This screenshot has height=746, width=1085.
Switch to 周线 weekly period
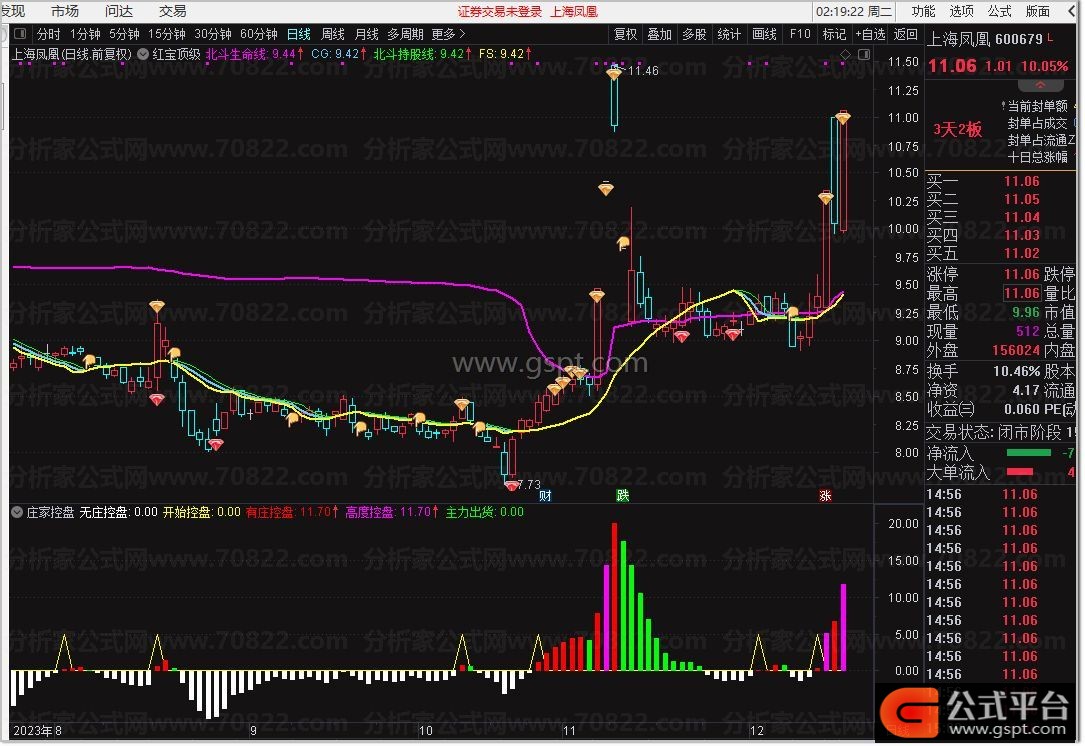[x=333, y=34]
